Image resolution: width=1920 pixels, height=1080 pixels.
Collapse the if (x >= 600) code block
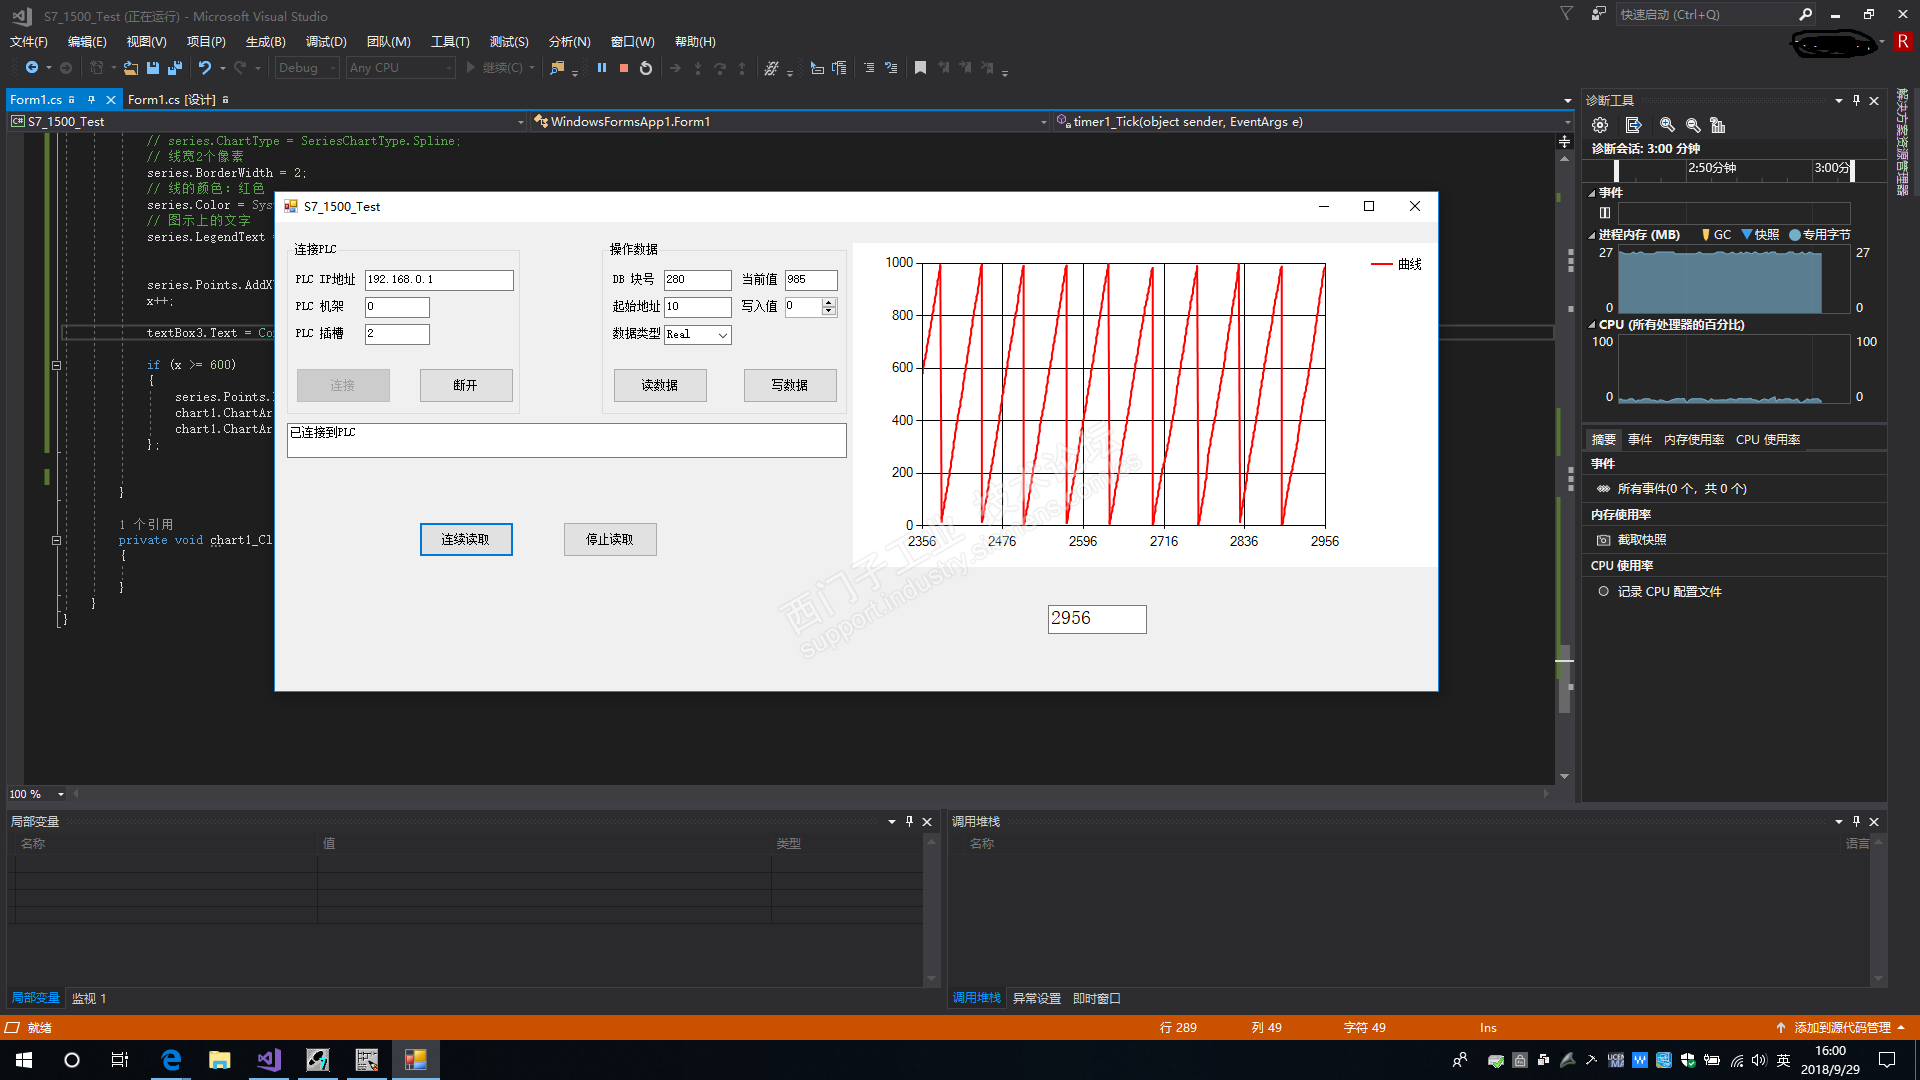(x=57, y=365)
